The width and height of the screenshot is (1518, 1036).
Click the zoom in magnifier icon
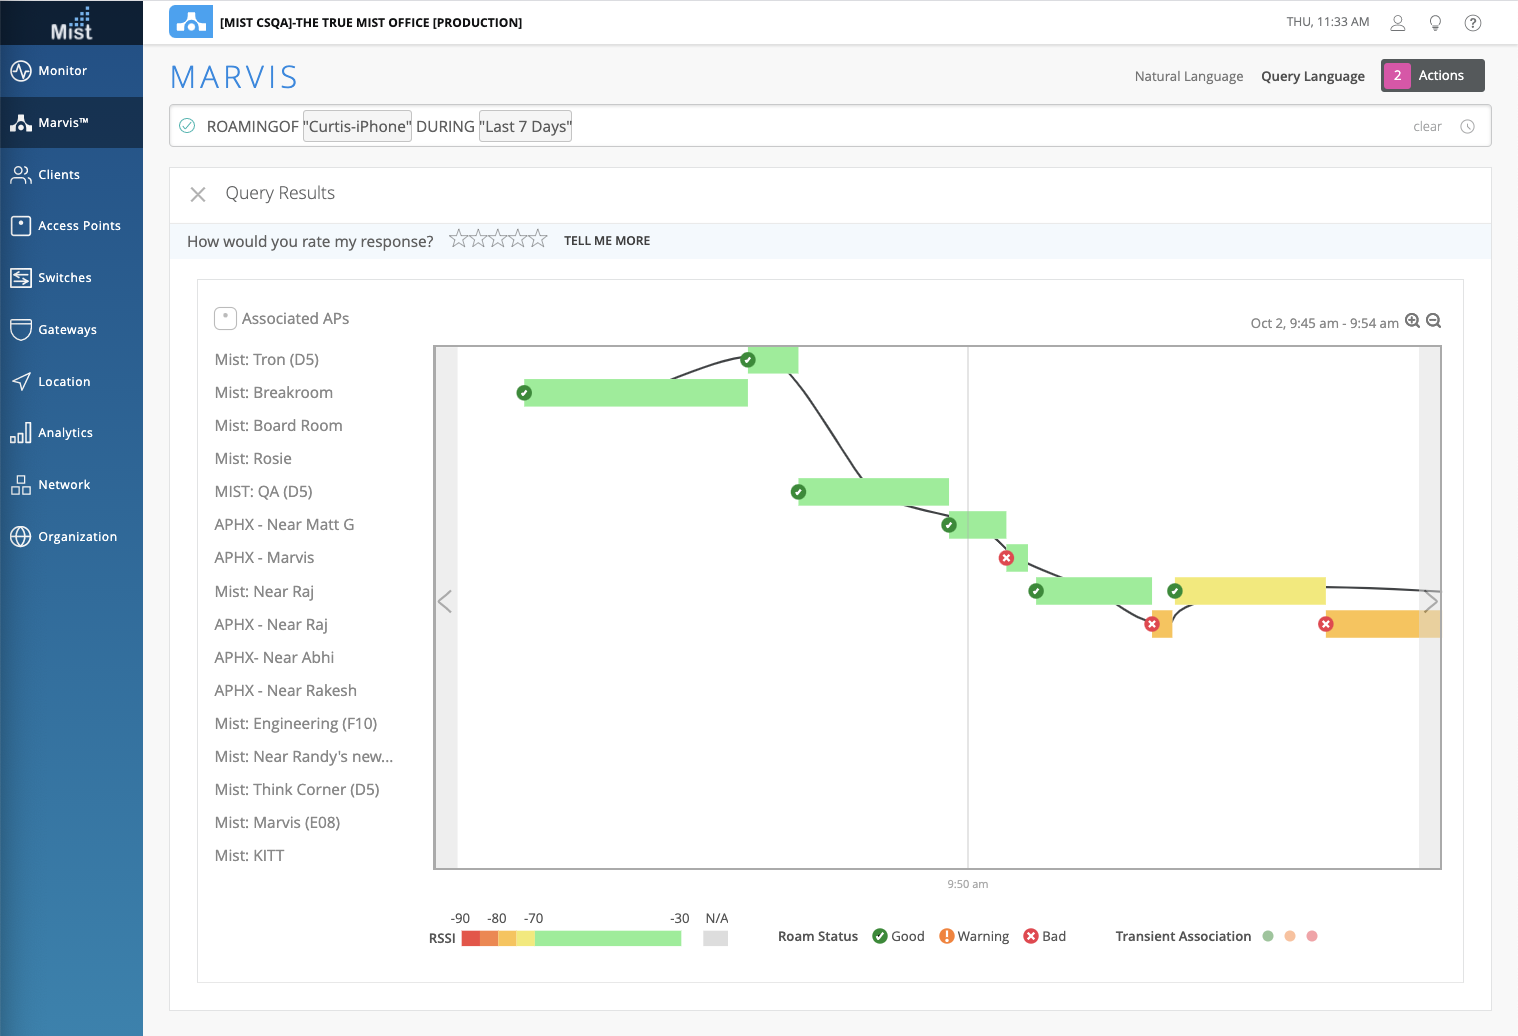click(x=1412, y=321)
